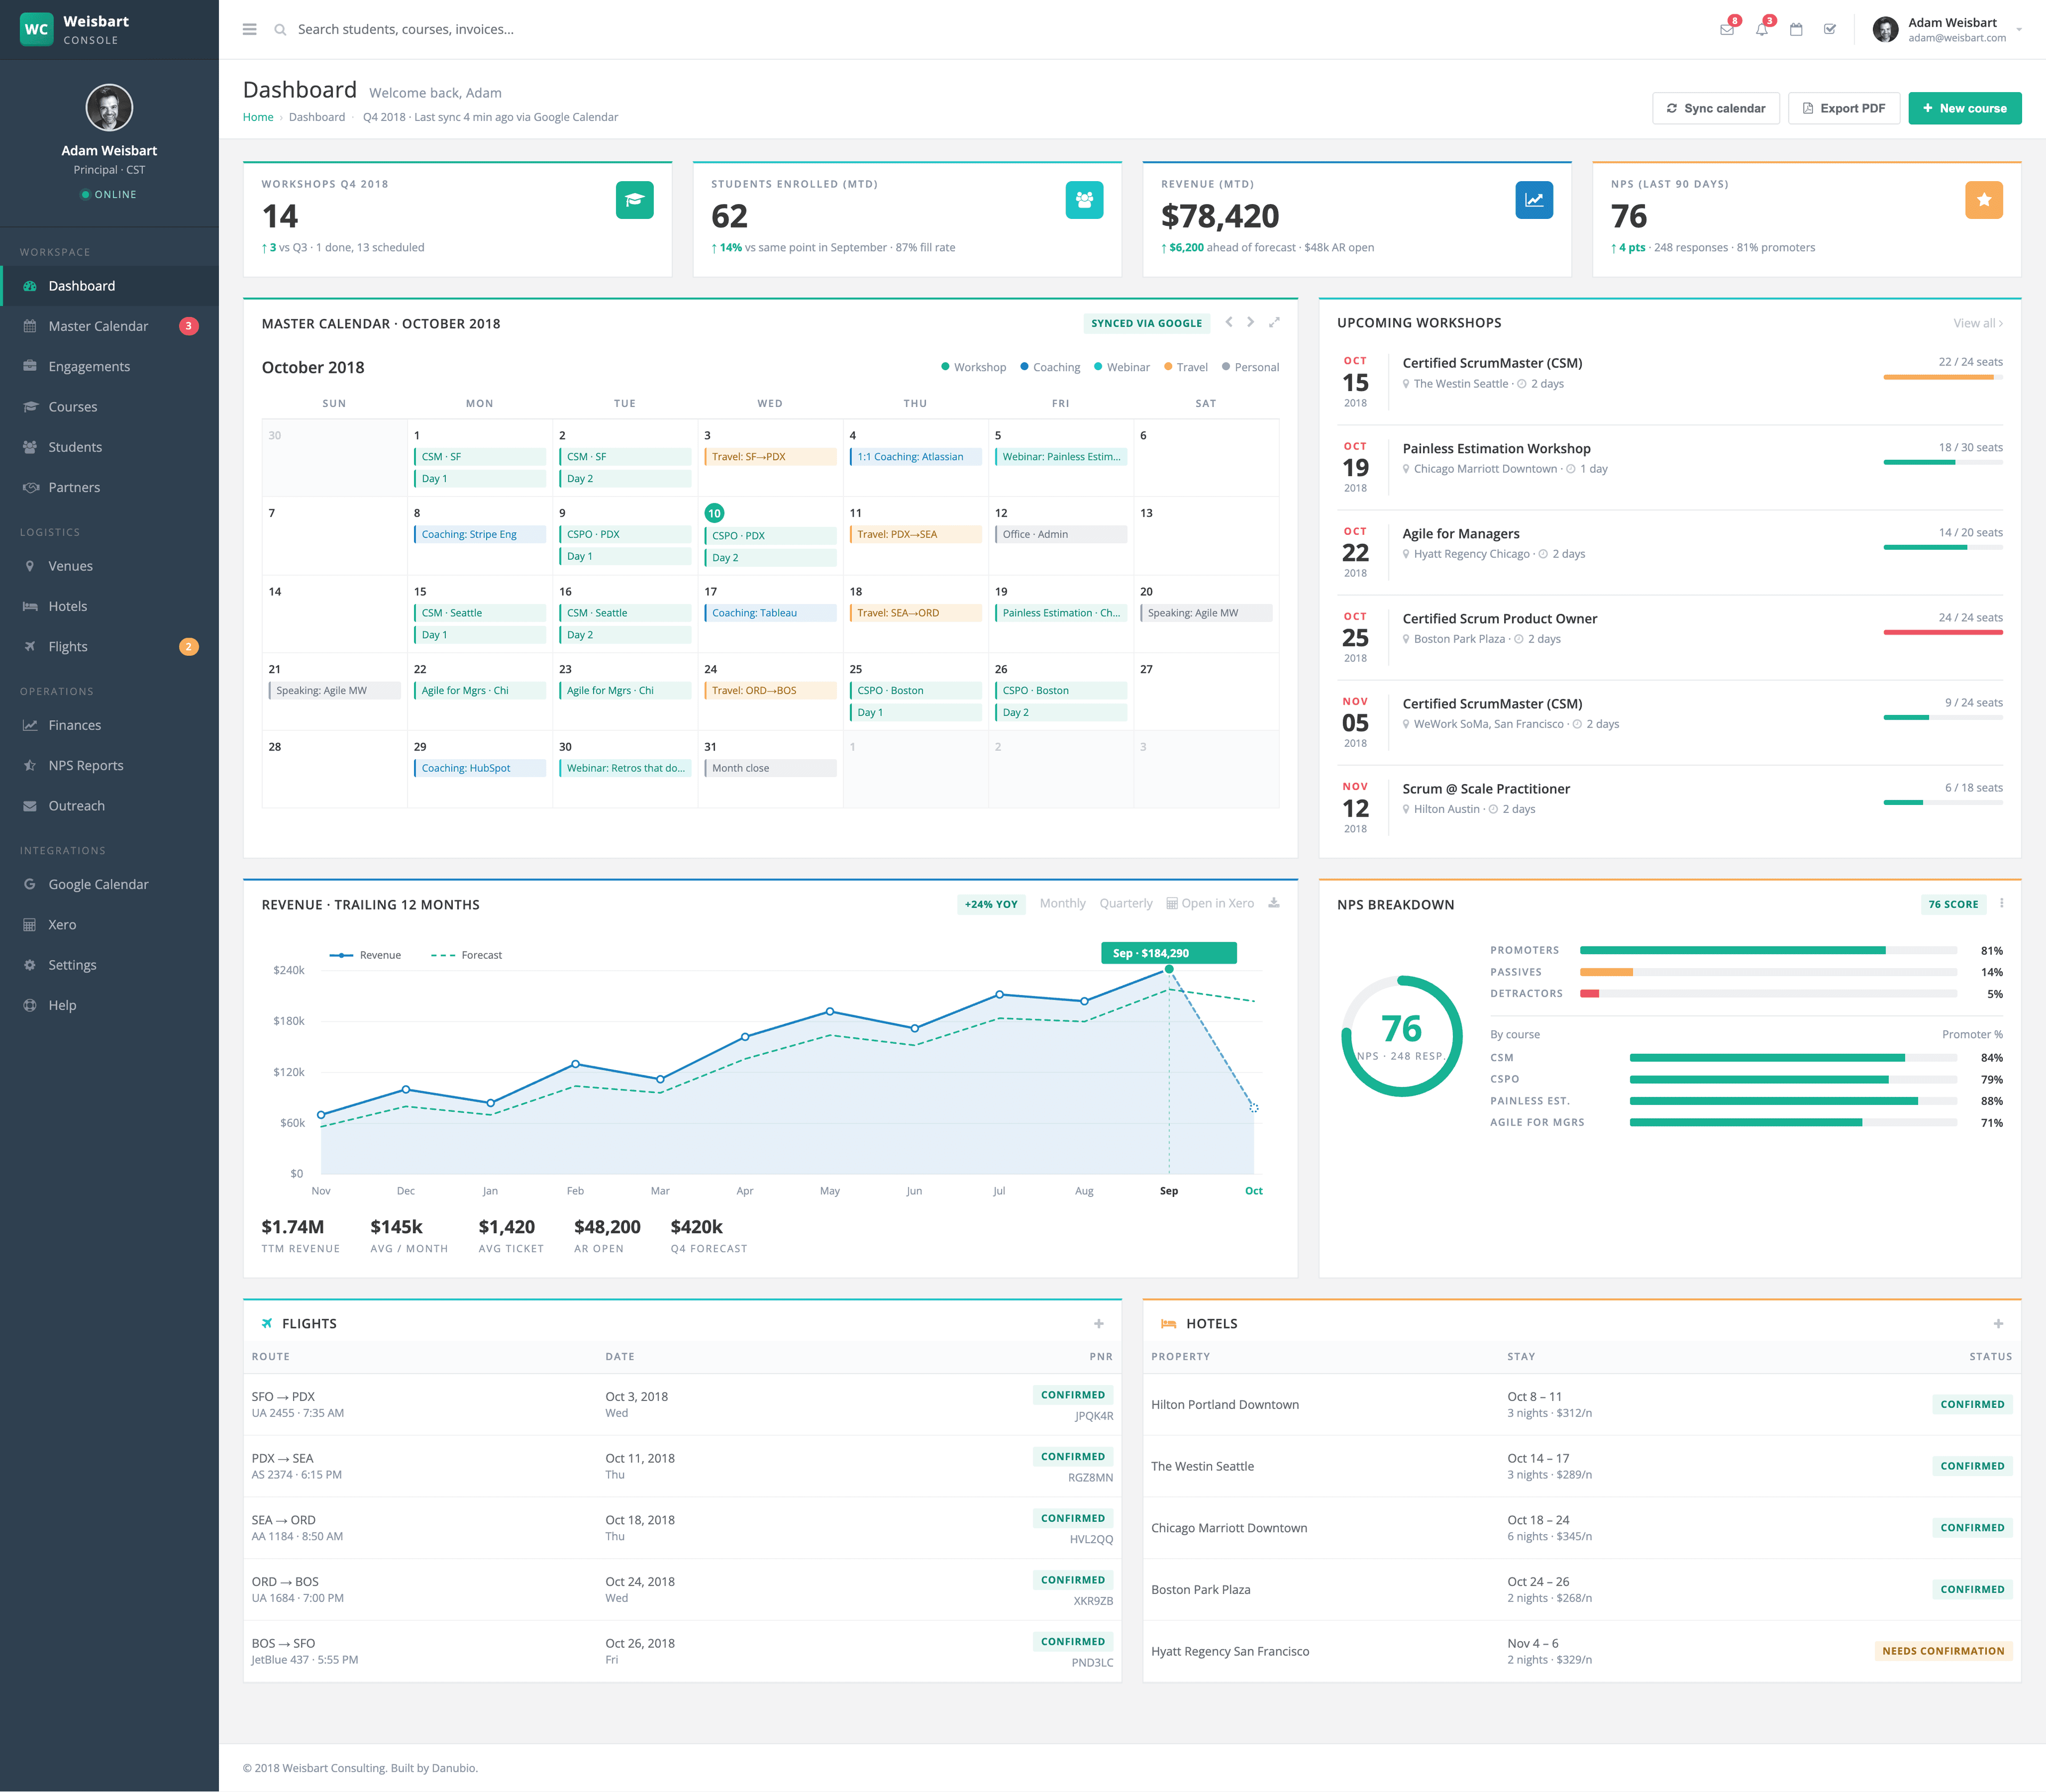This screenshot has width=2046, height=1792.
Task: Toggle the hamburger sidebar menu icon
Action: coord(249,29)
